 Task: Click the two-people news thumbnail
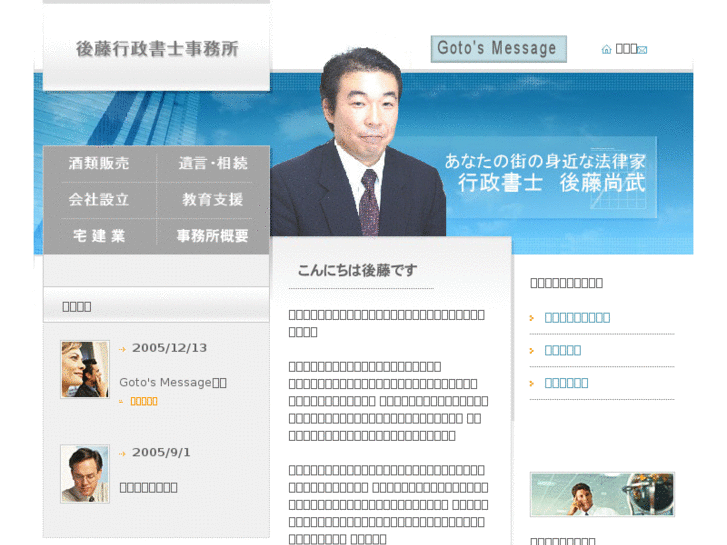[x=84, y=369]
